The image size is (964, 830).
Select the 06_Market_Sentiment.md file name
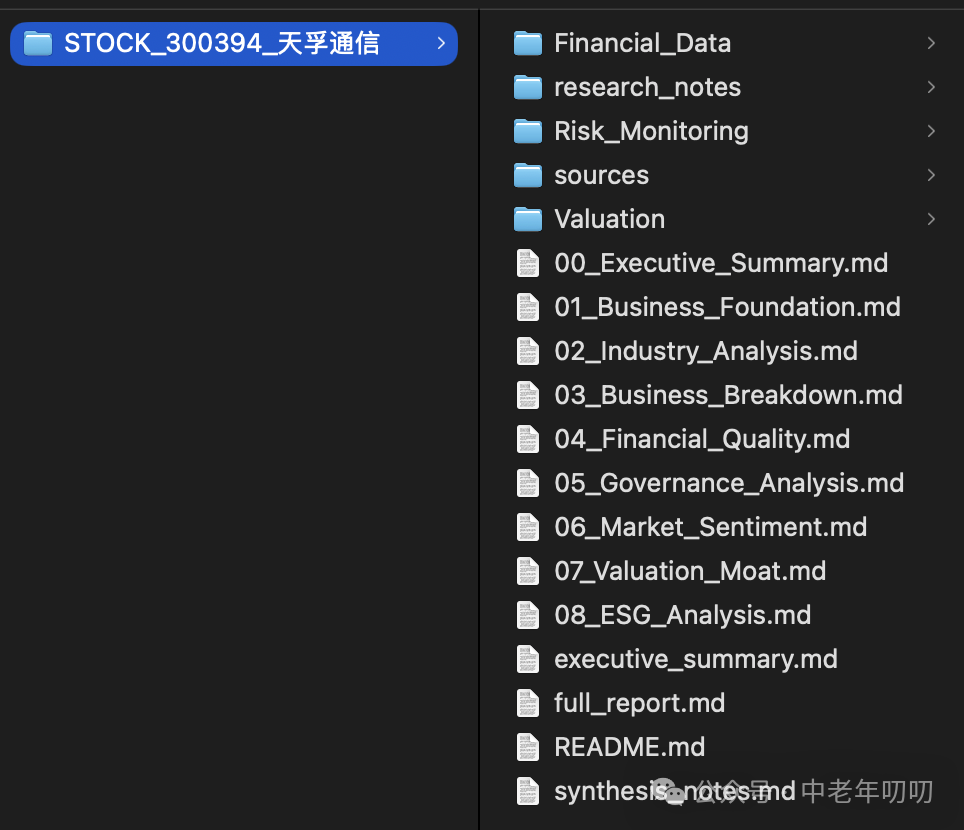(x=711, y=528)
